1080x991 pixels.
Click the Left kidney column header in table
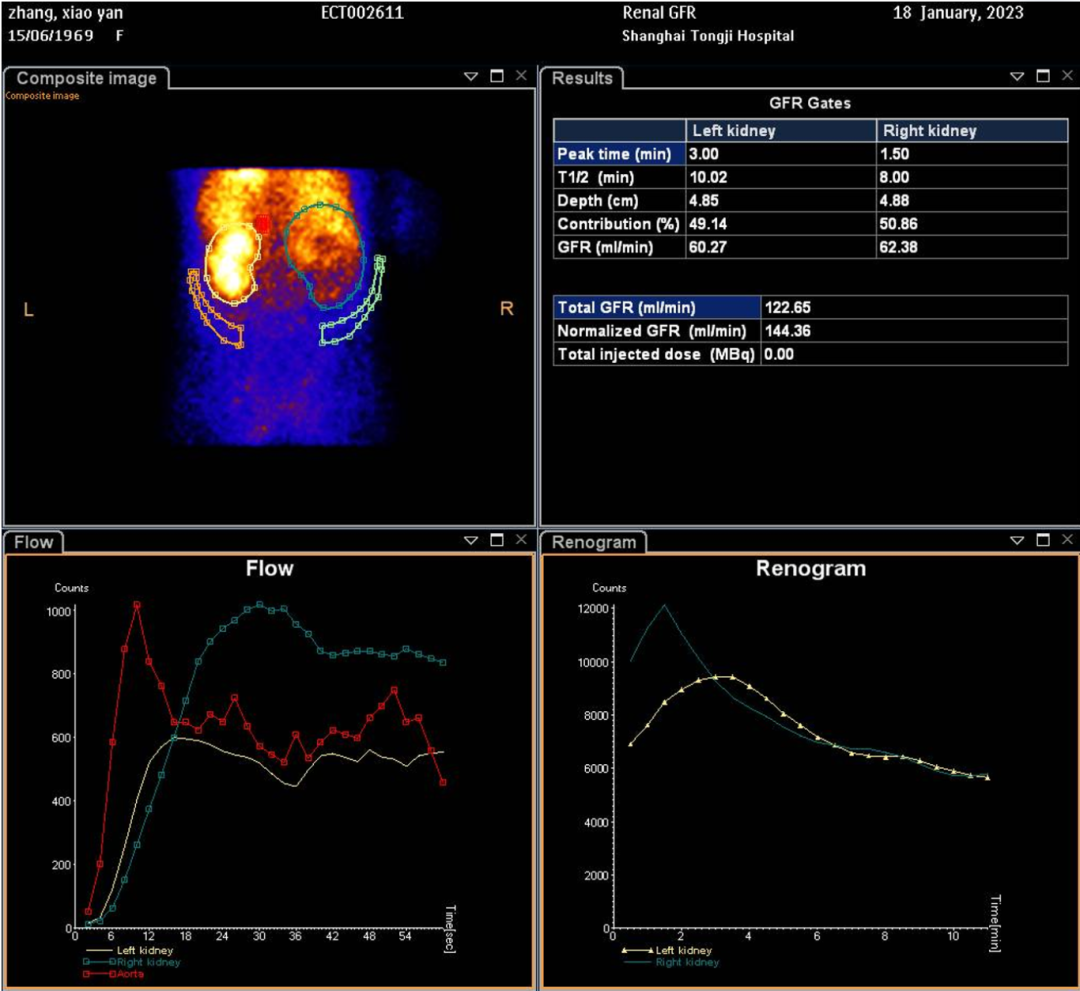coord(781,131)
